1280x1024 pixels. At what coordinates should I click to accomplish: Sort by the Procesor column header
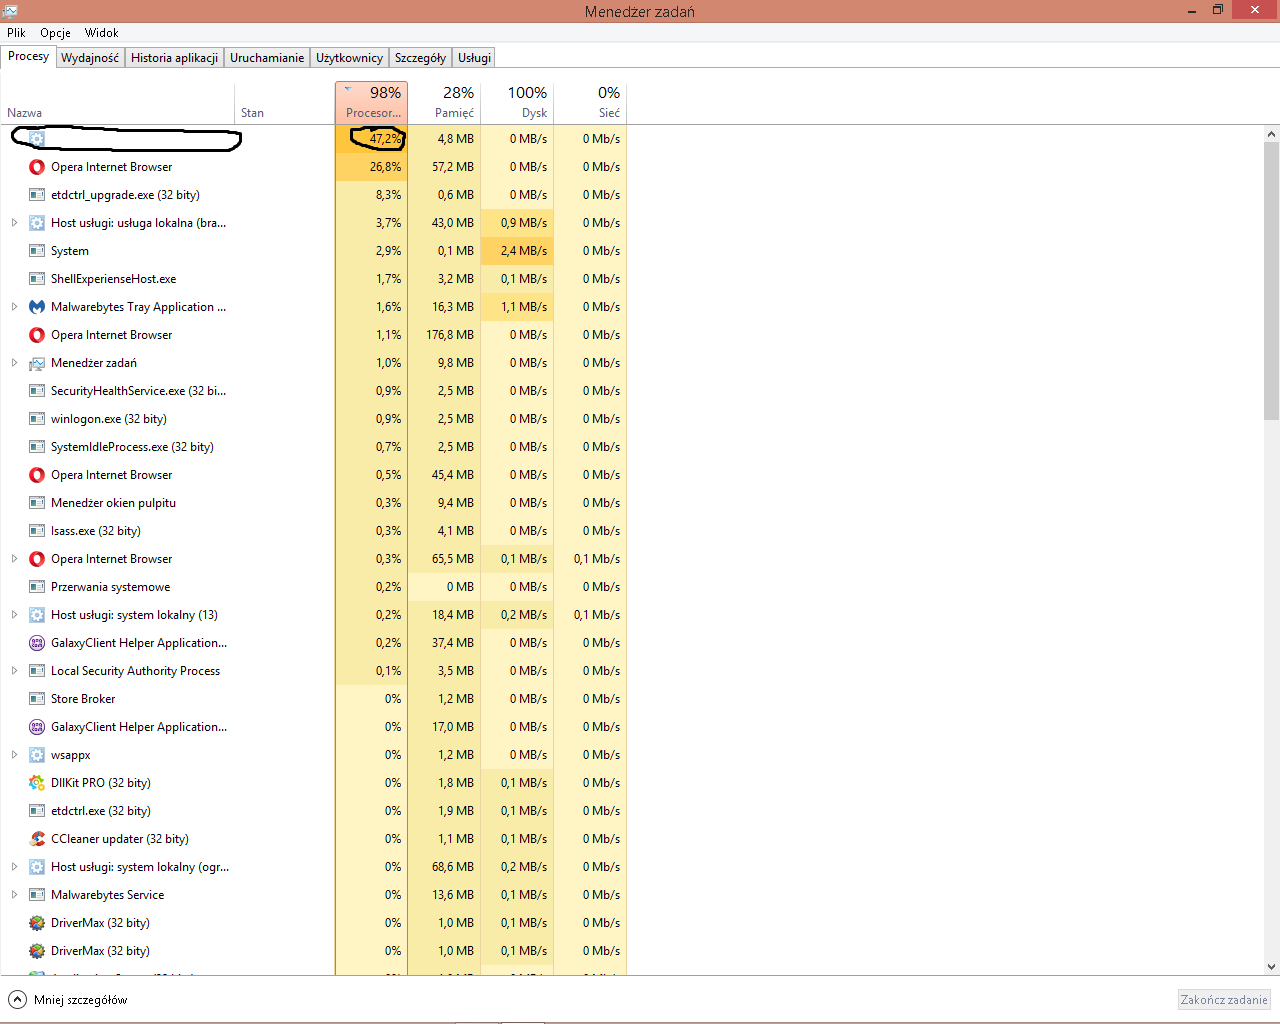click(x=371, y=103)
